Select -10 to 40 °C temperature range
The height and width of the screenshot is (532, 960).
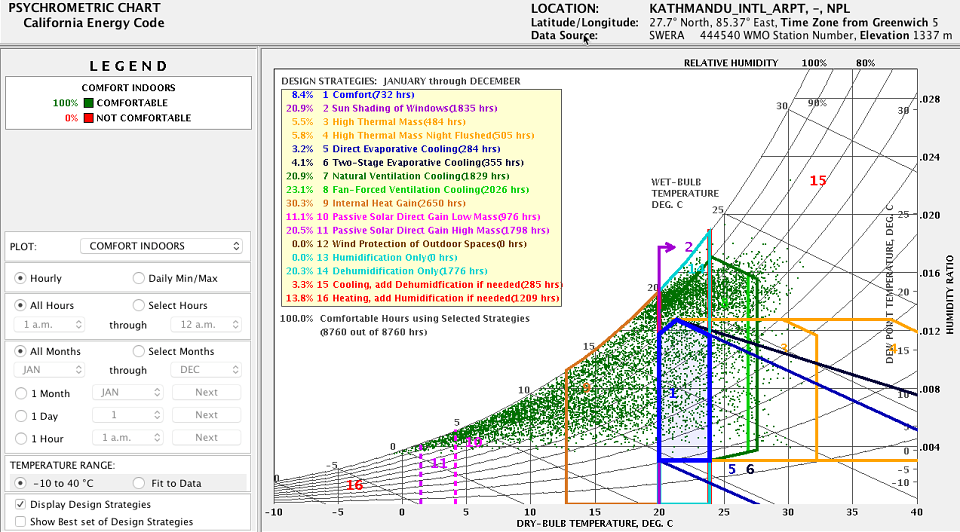20,483
